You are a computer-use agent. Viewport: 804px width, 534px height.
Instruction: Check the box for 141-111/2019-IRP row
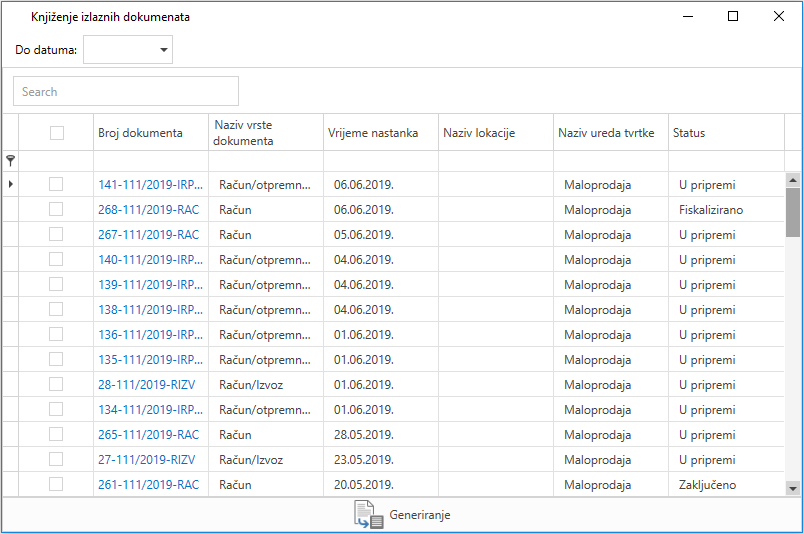(56, 184)
